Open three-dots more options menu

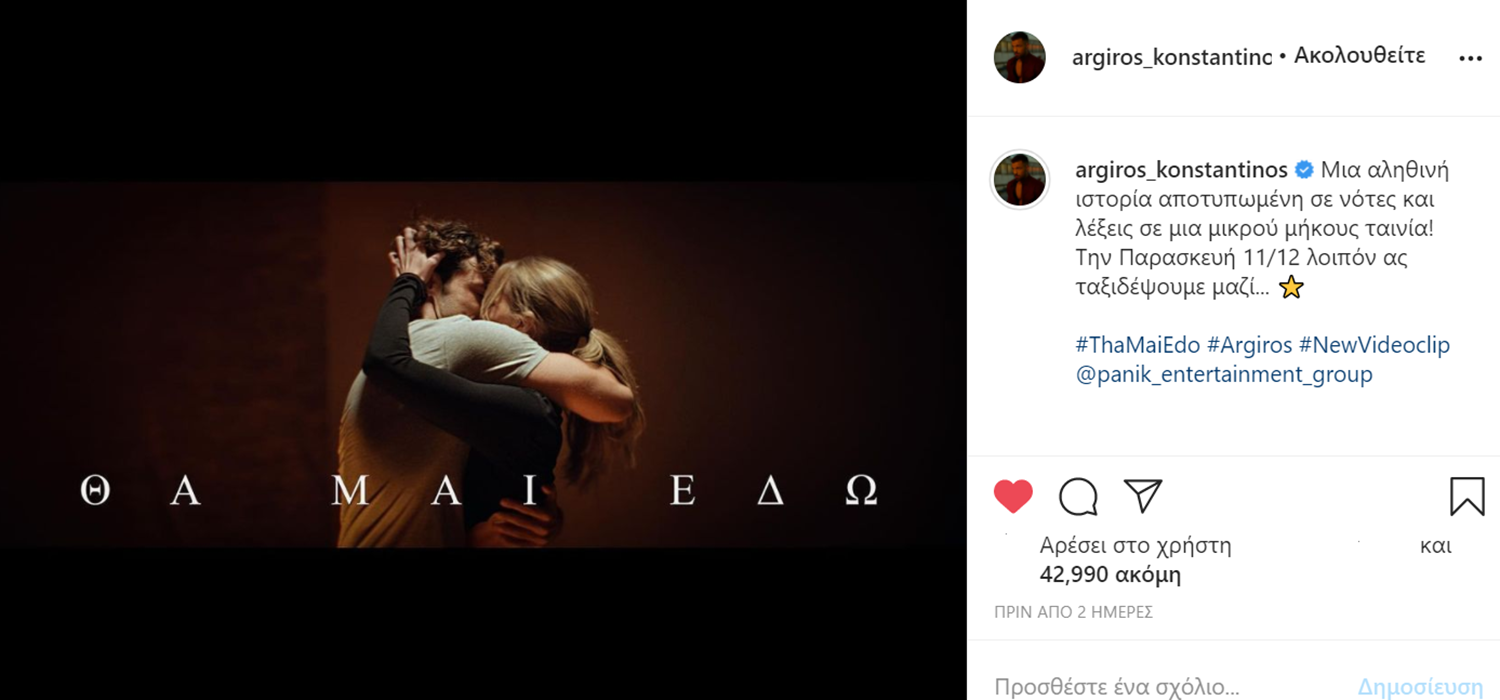pos(1470,58)
